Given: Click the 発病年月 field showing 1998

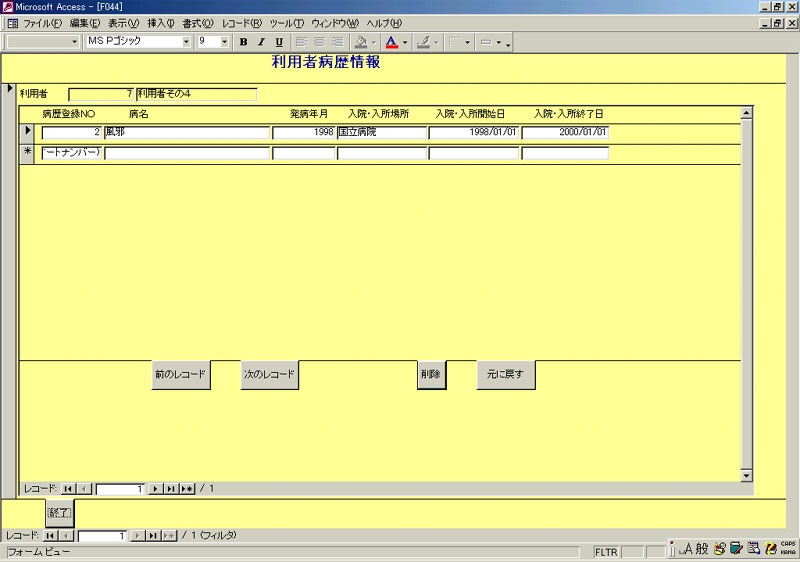Looking at the screenshot, I should coord(304,133).
